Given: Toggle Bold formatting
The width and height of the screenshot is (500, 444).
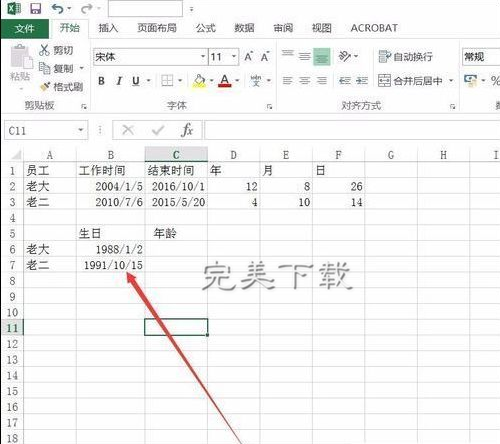Looking at the screenshot, I should pyautogui.click(x=101, y=81).
